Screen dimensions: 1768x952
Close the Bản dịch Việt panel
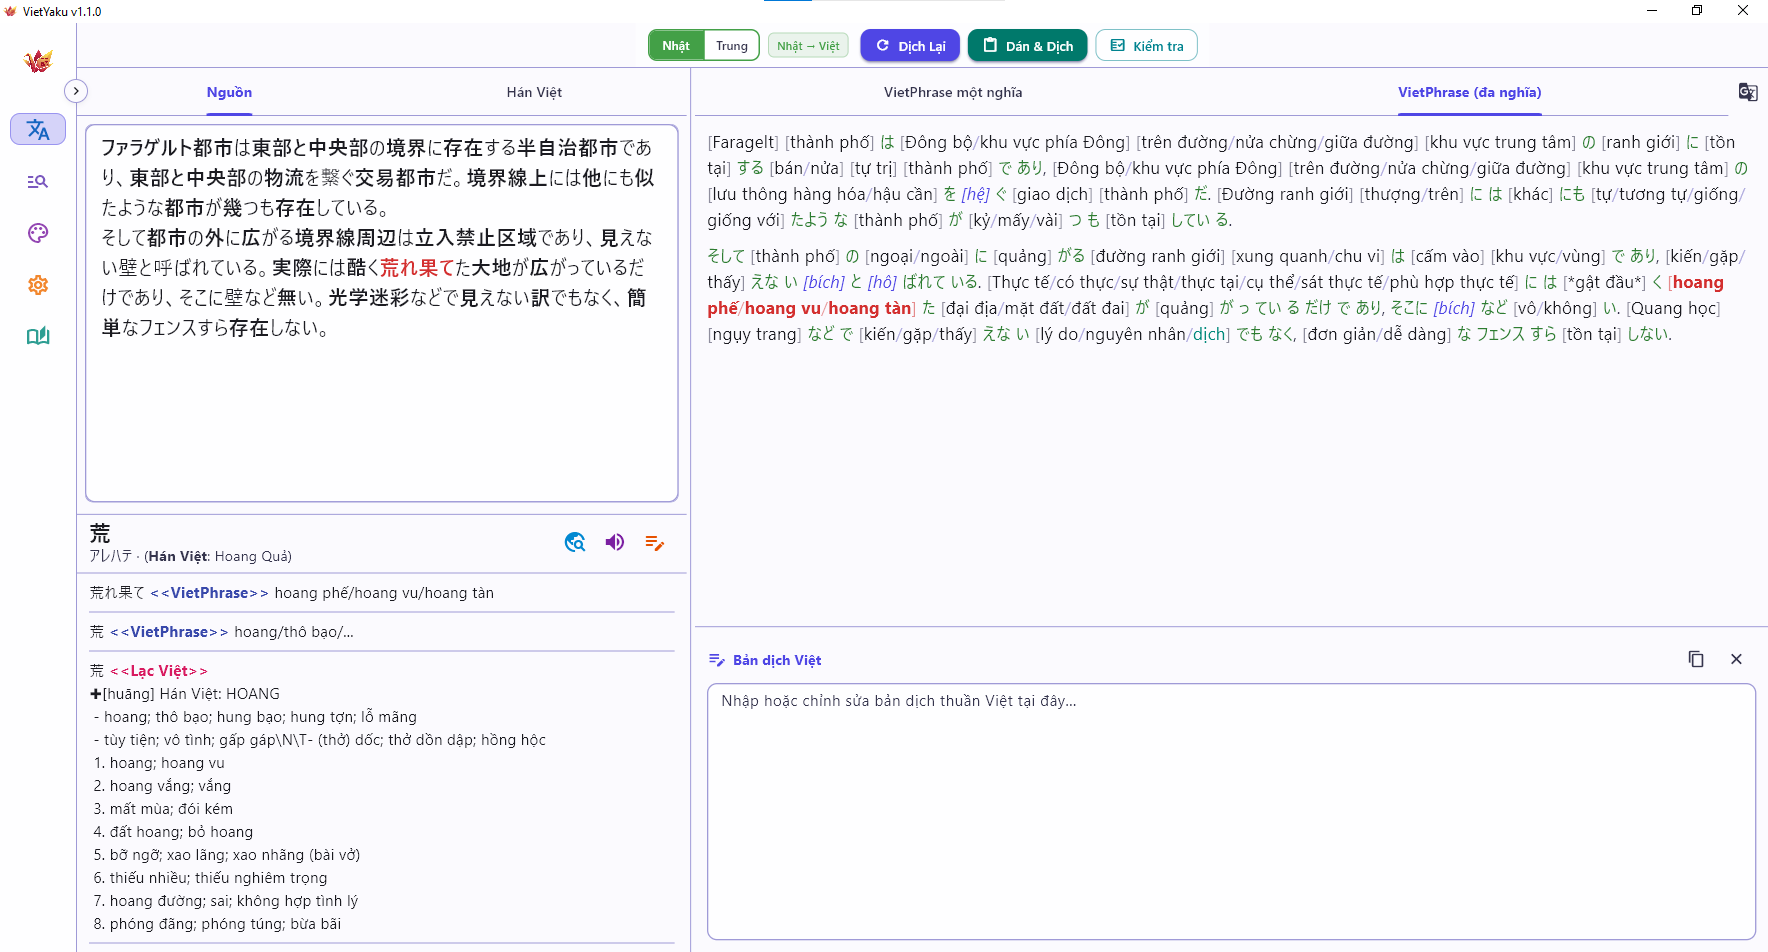pos(1736,659)
